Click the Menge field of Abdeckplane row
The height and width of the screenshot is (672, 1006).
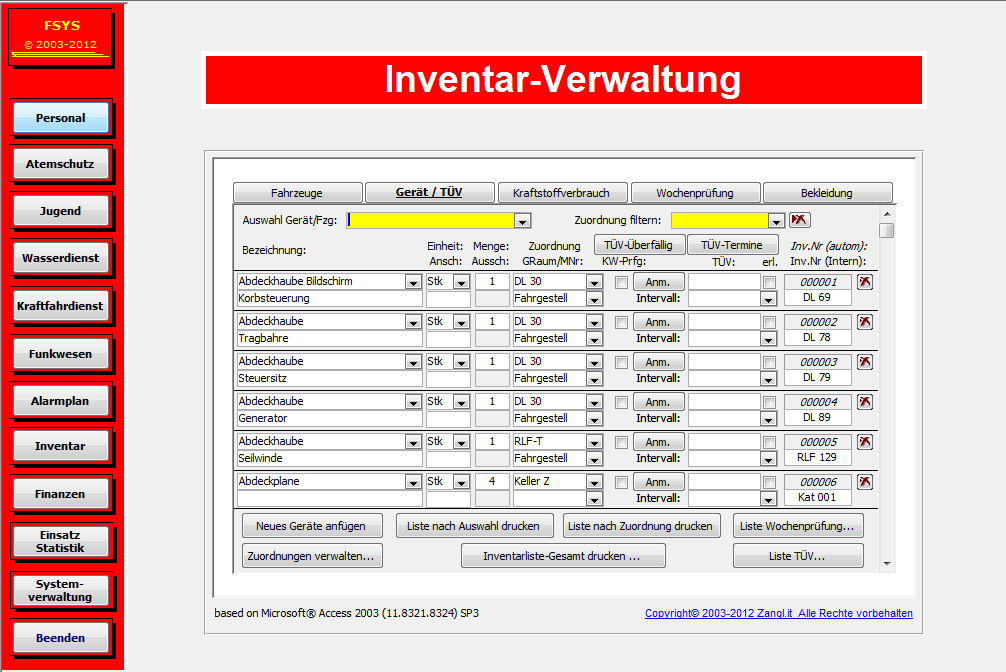tap(492, 481)
